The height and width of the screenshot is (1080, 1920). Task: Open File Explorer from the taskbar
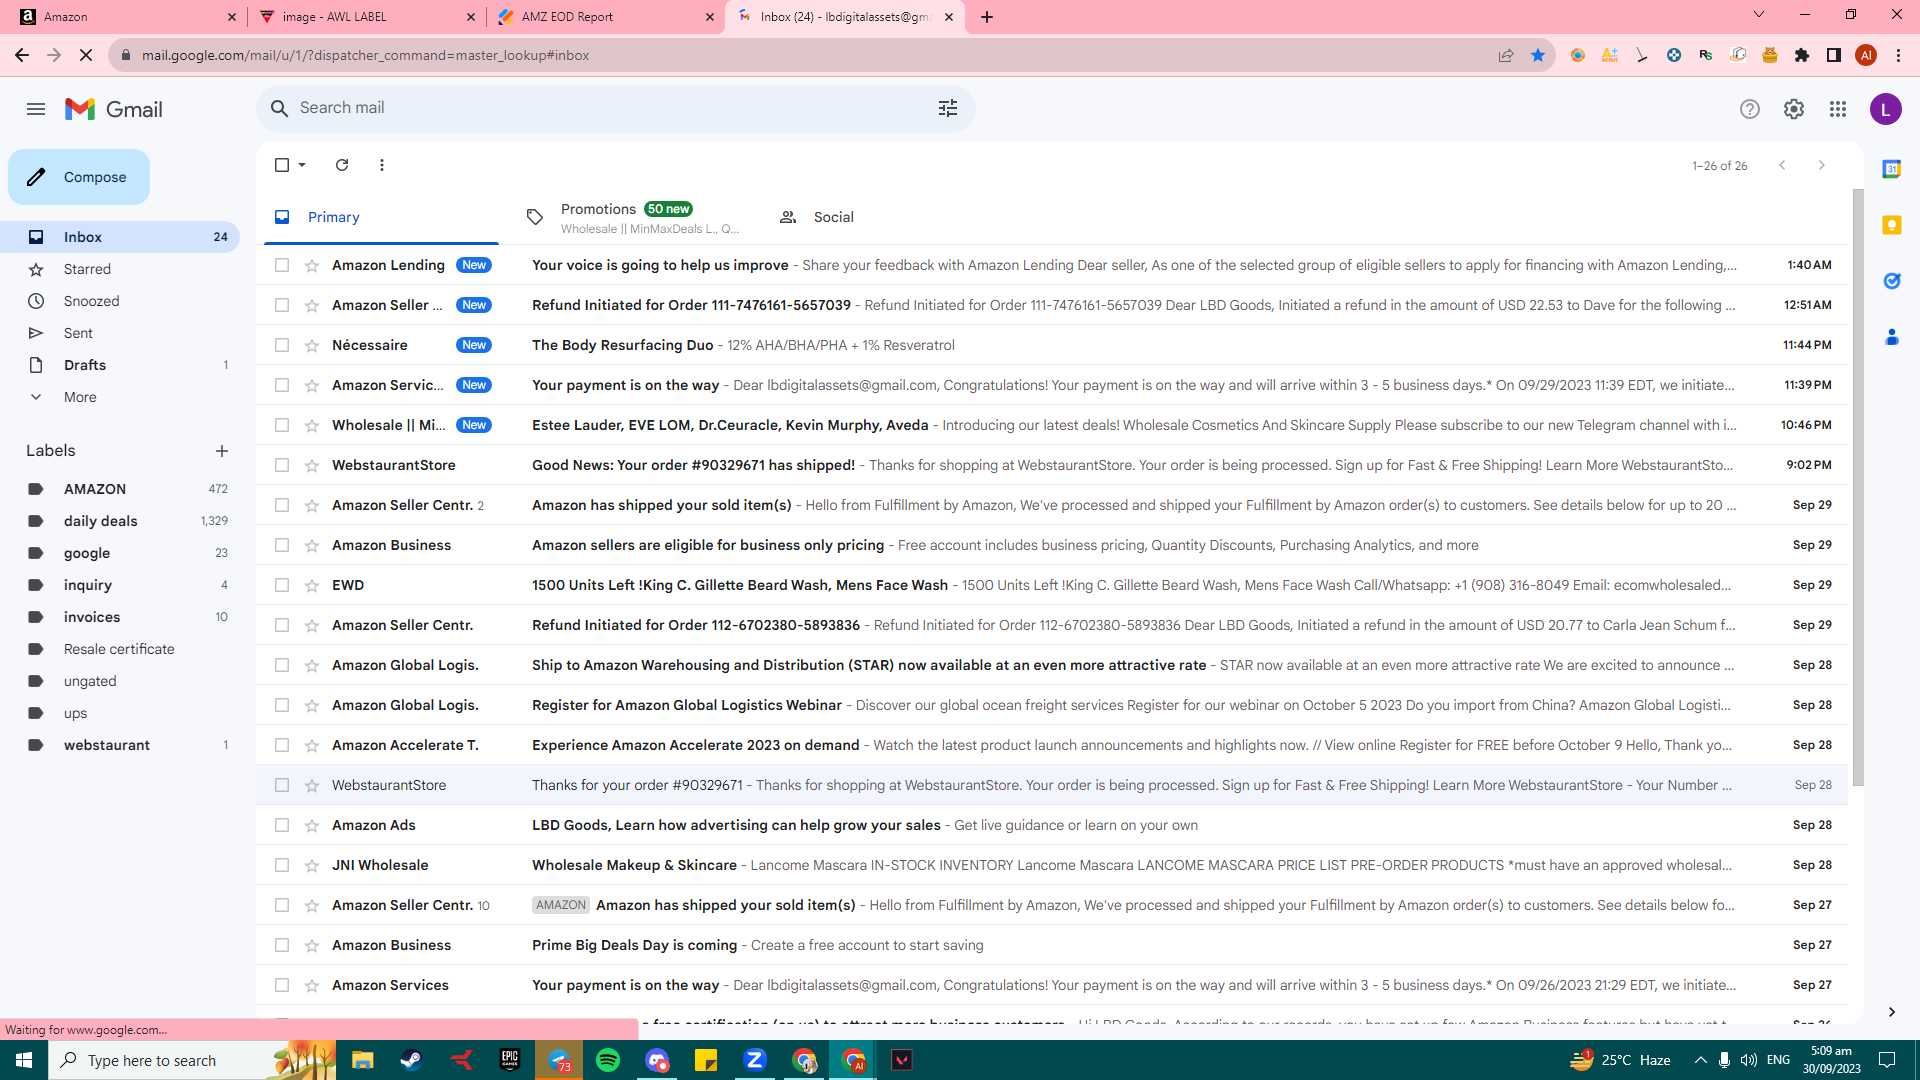pyautogui.click(x=362, y=1060)
